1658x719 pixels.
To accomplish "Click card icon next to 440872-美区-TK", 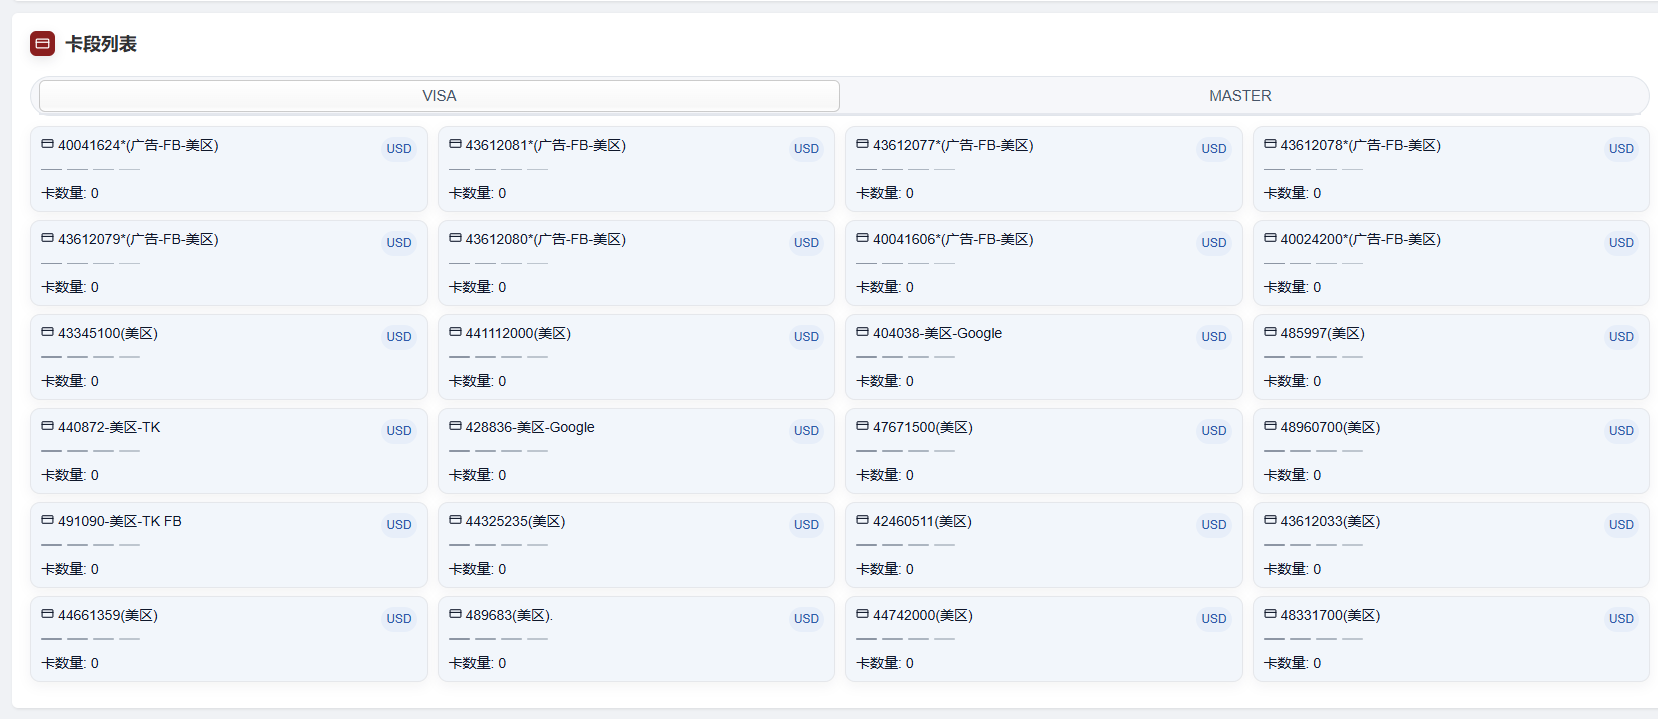I will tap(47, 426).
